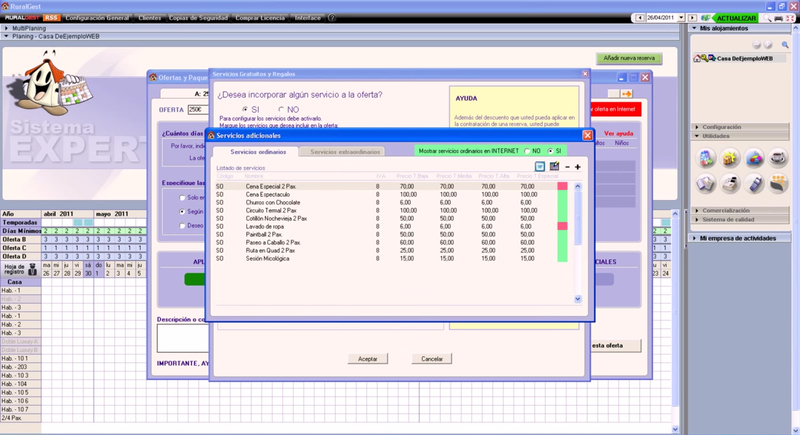Expand the Configuración panel section

coord(721,127)
